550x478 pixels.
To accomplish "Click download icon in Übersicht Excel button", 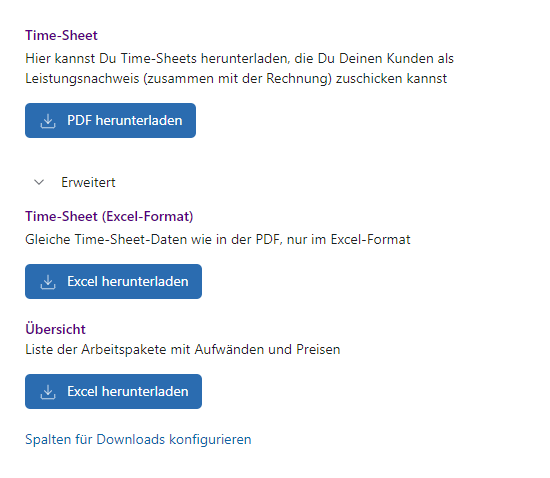I will (48, 392).
